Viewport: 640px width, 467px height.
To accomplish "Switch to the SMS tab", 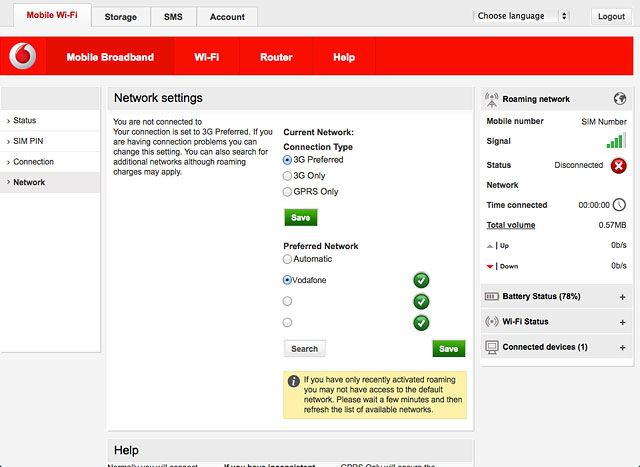I will click(173, 17).
